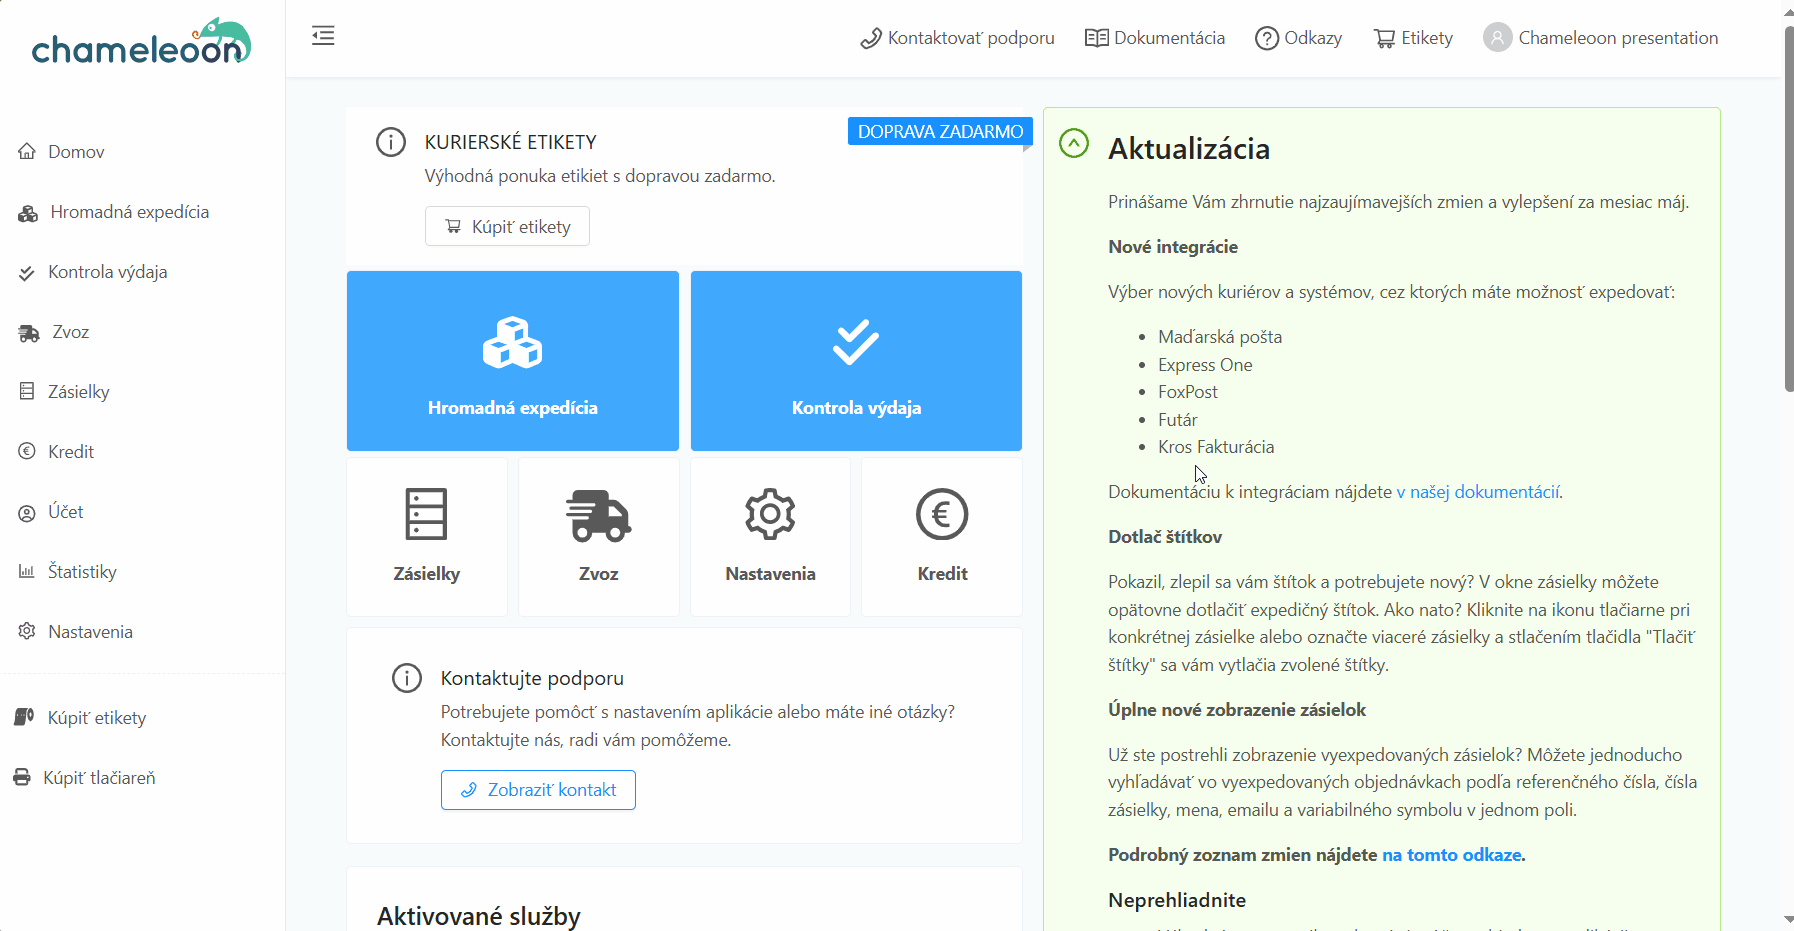The image size is (1794, 931).
Task: Click the Express One list item
Action: [1205, 365]
